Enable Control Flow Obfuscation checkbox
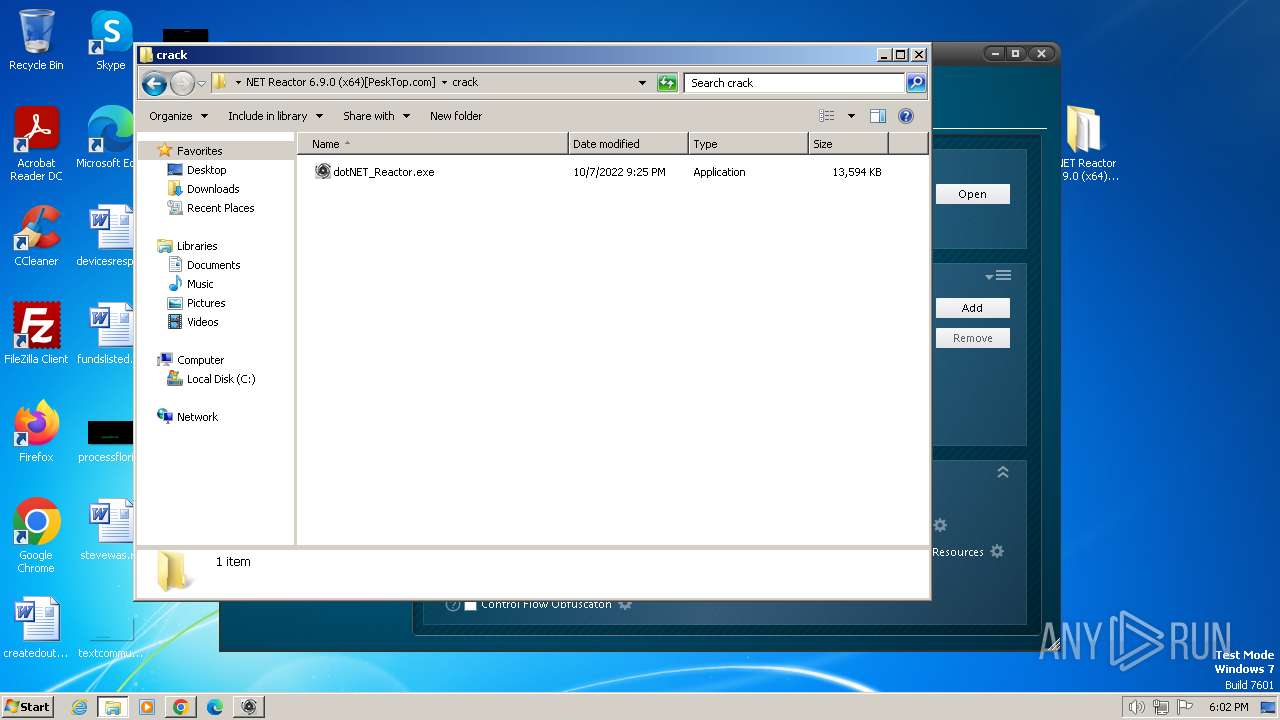This screenshot has height=720, width=1280. pos(470,605)
